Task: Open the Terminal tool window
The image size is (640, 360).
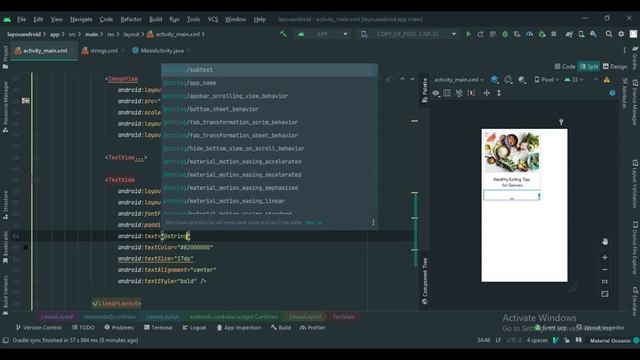Action: 158,327
